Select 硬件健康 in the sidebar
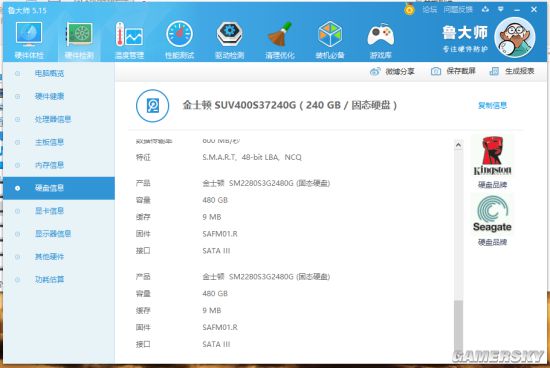The height and width of the screenshot is (368, 550). [59, 96]
